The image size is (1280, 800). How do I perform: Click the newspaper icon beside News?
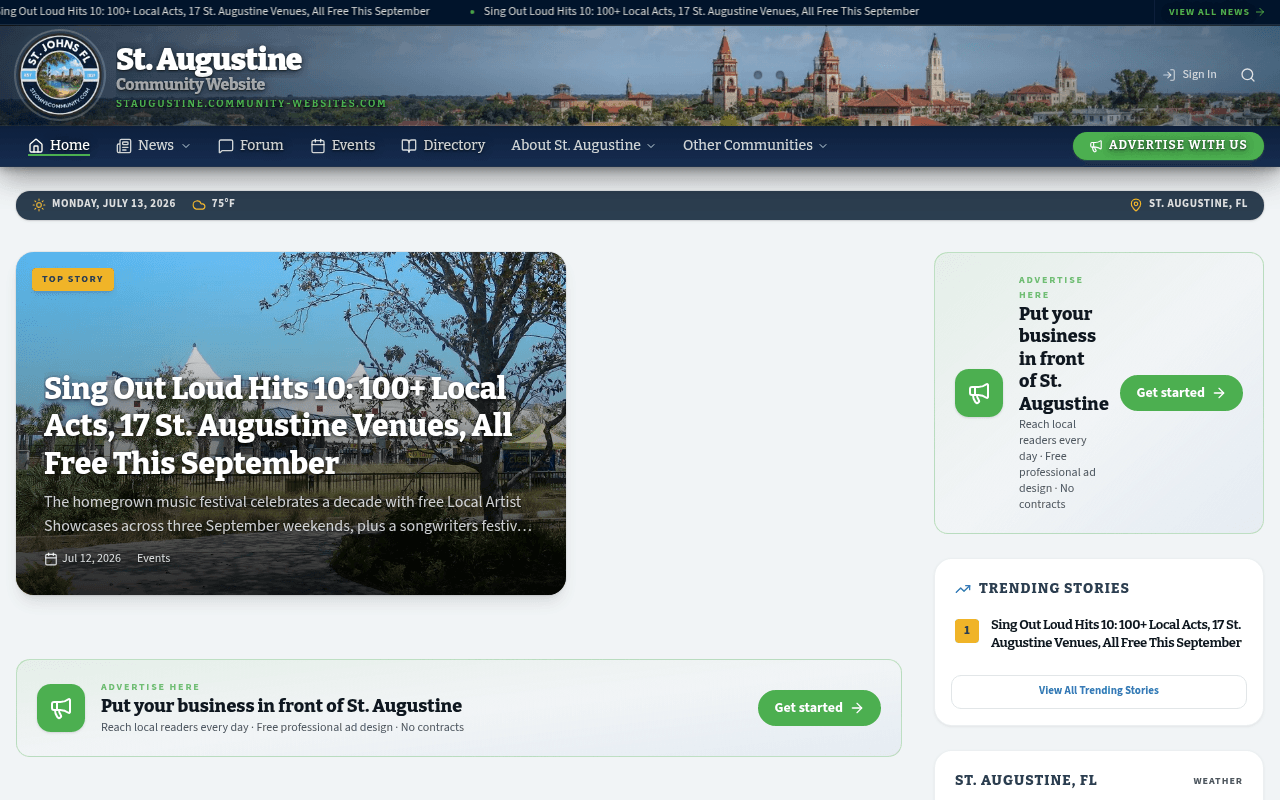124,146
